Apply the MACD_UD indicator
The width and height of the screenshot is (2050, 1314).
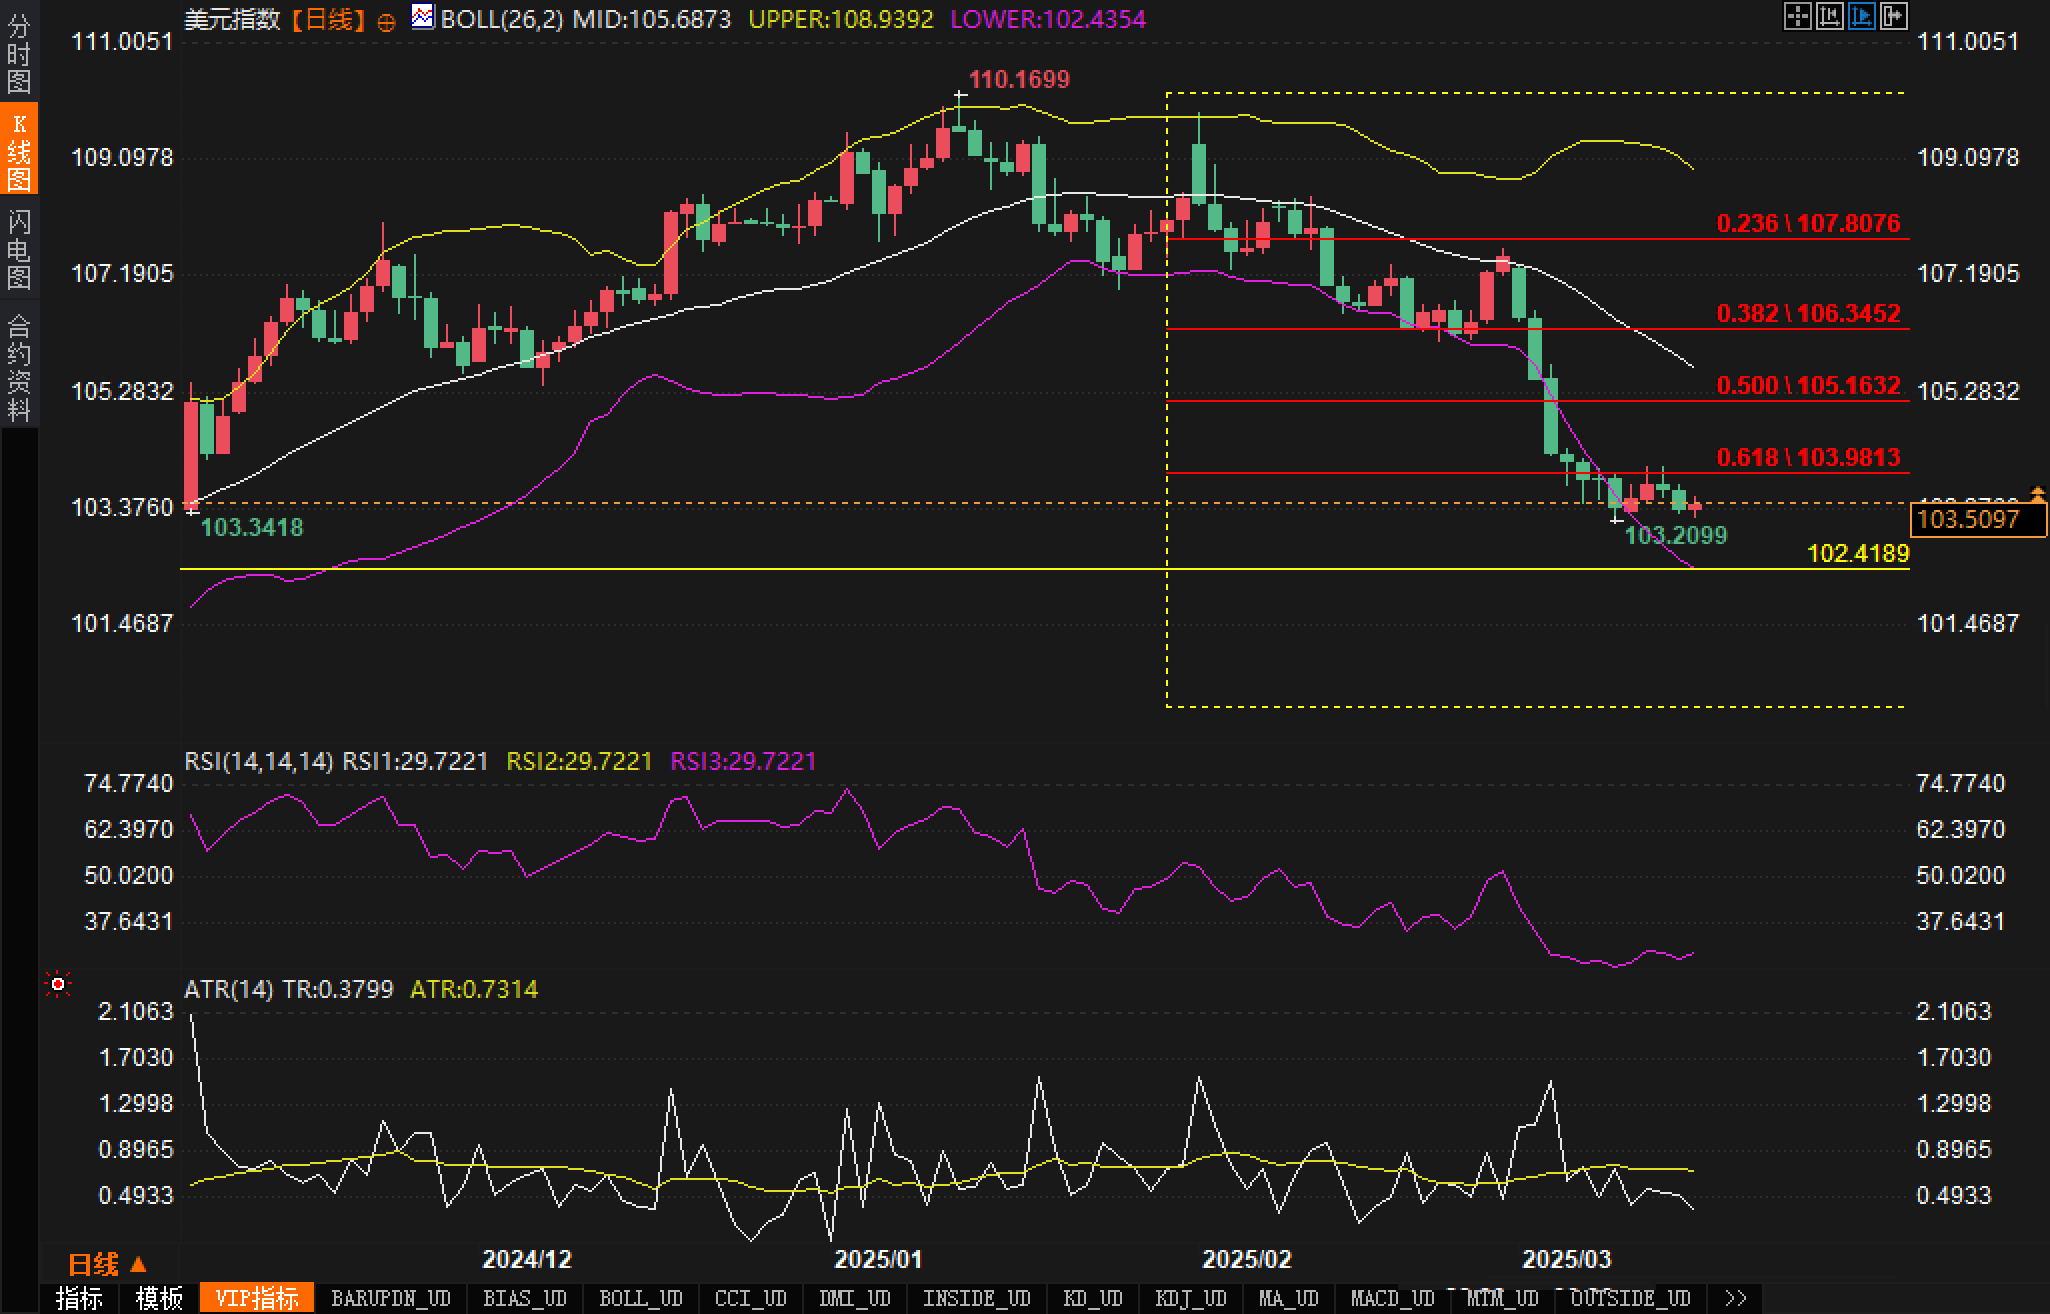tap(1393, 1298)
